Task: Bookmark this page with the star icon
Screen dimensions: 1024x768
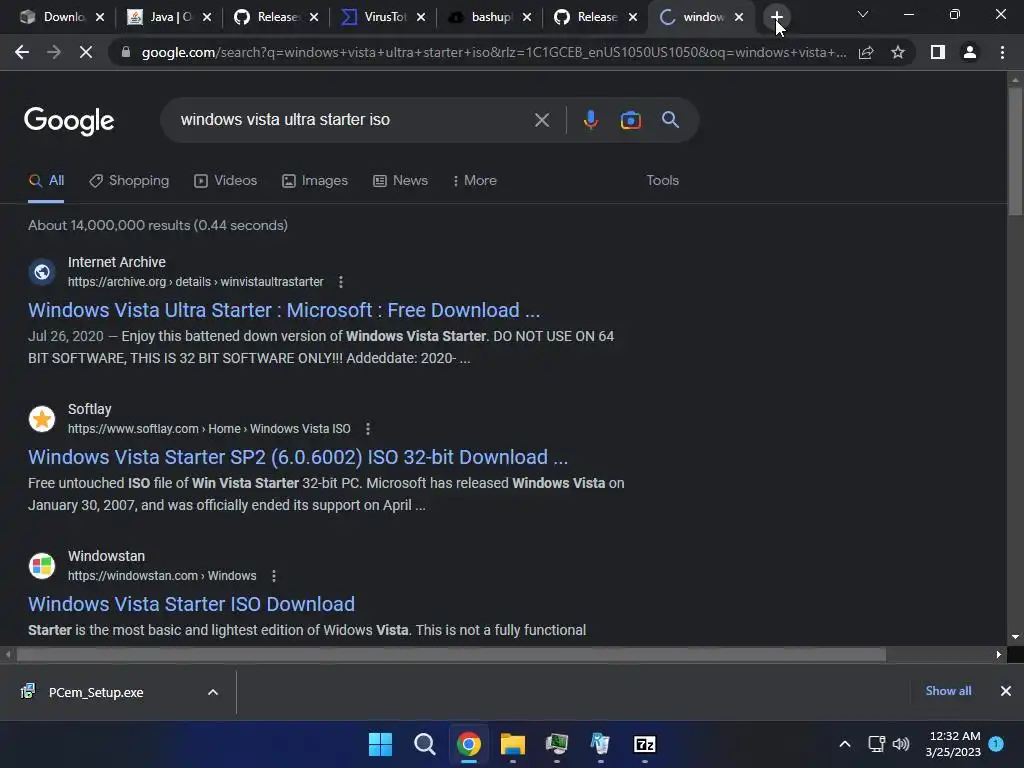Action: (898, 52)
